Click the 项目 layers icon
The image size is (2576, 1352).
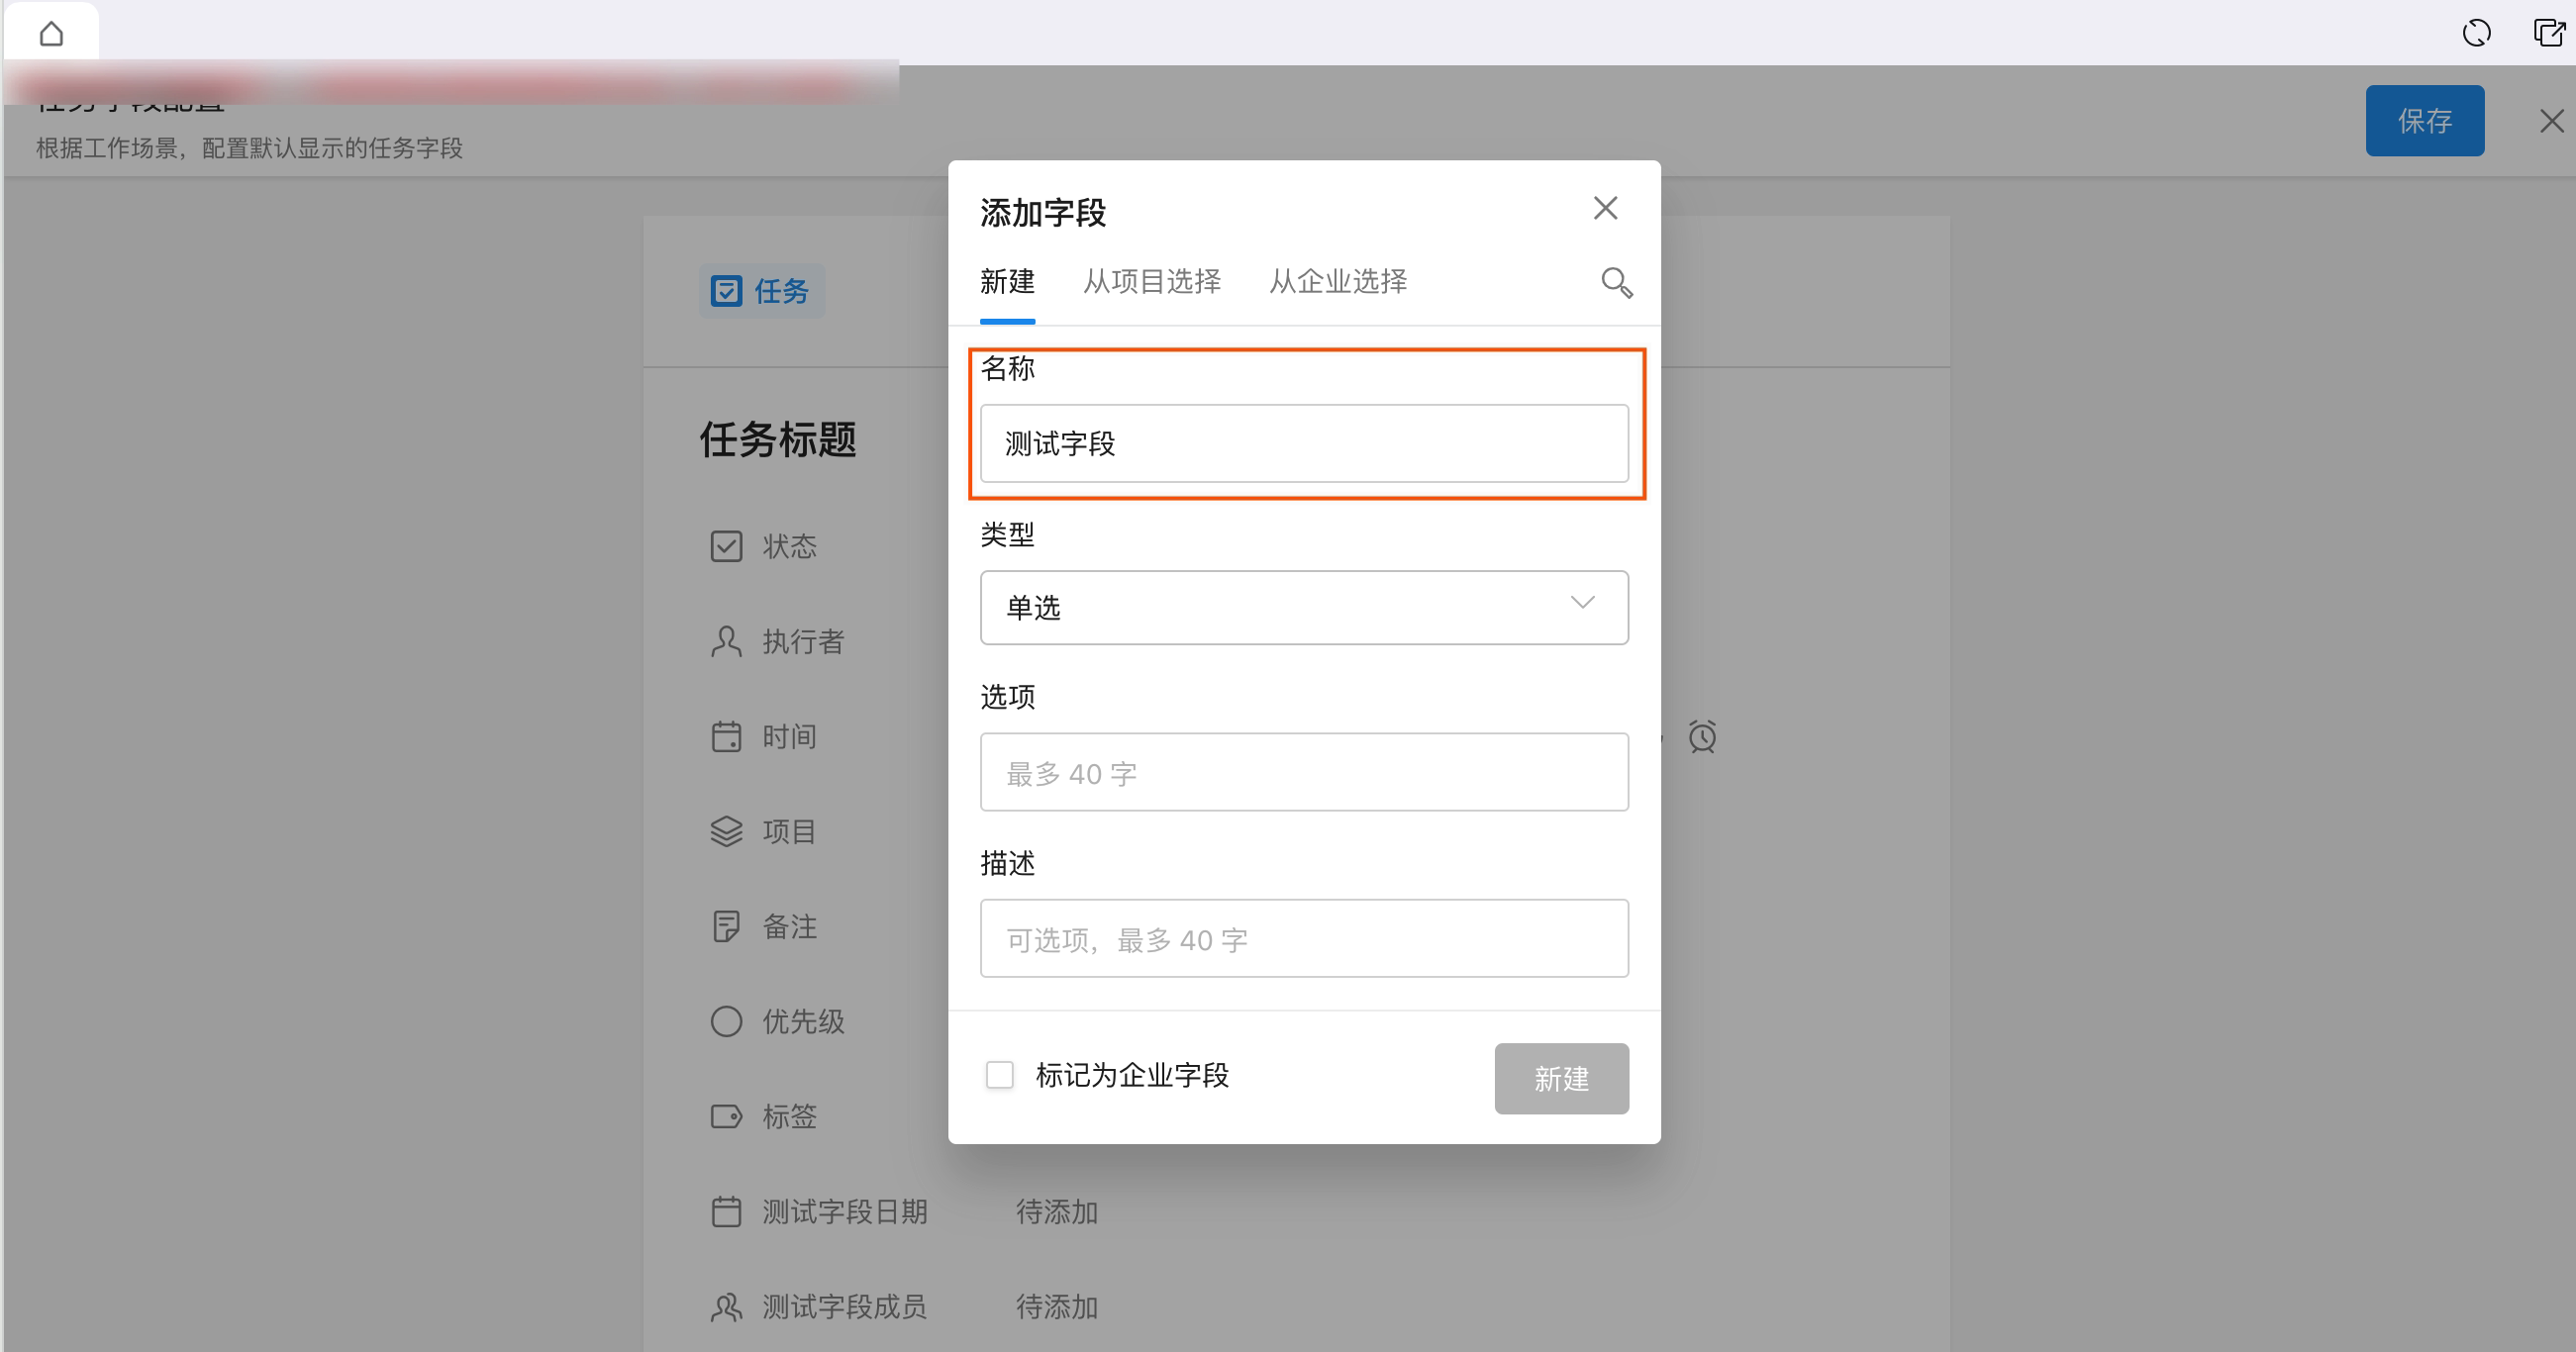pyautogui.click(x=726, y=831)
